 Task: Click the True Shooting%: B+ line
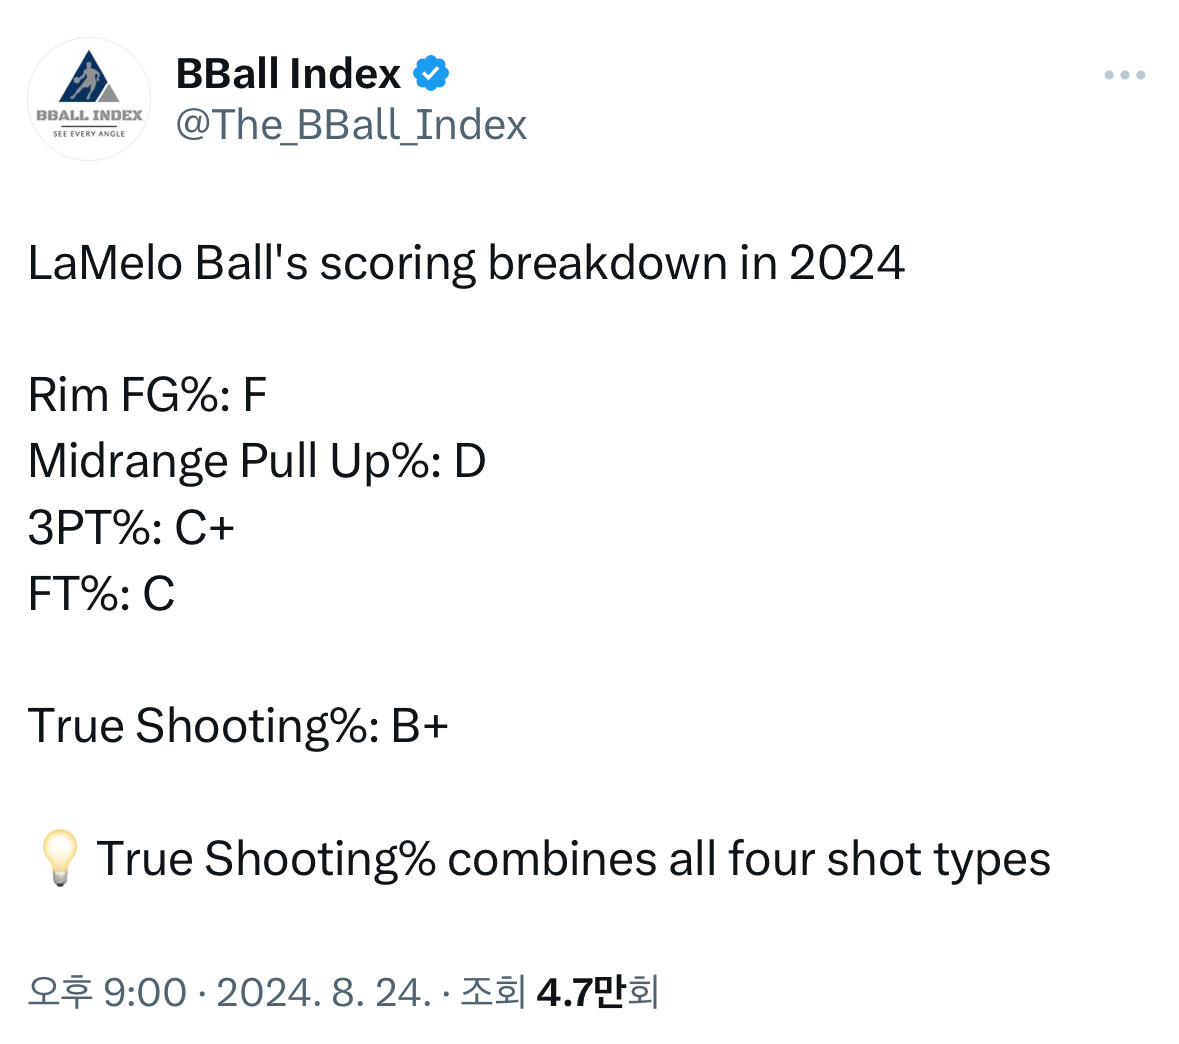coord(238,726)
